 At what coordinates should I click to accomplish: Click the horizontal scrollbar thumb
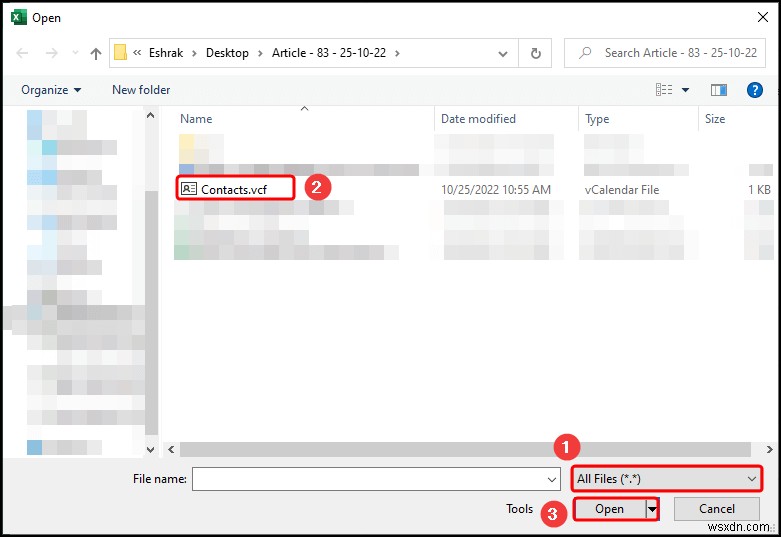(465, 449)
